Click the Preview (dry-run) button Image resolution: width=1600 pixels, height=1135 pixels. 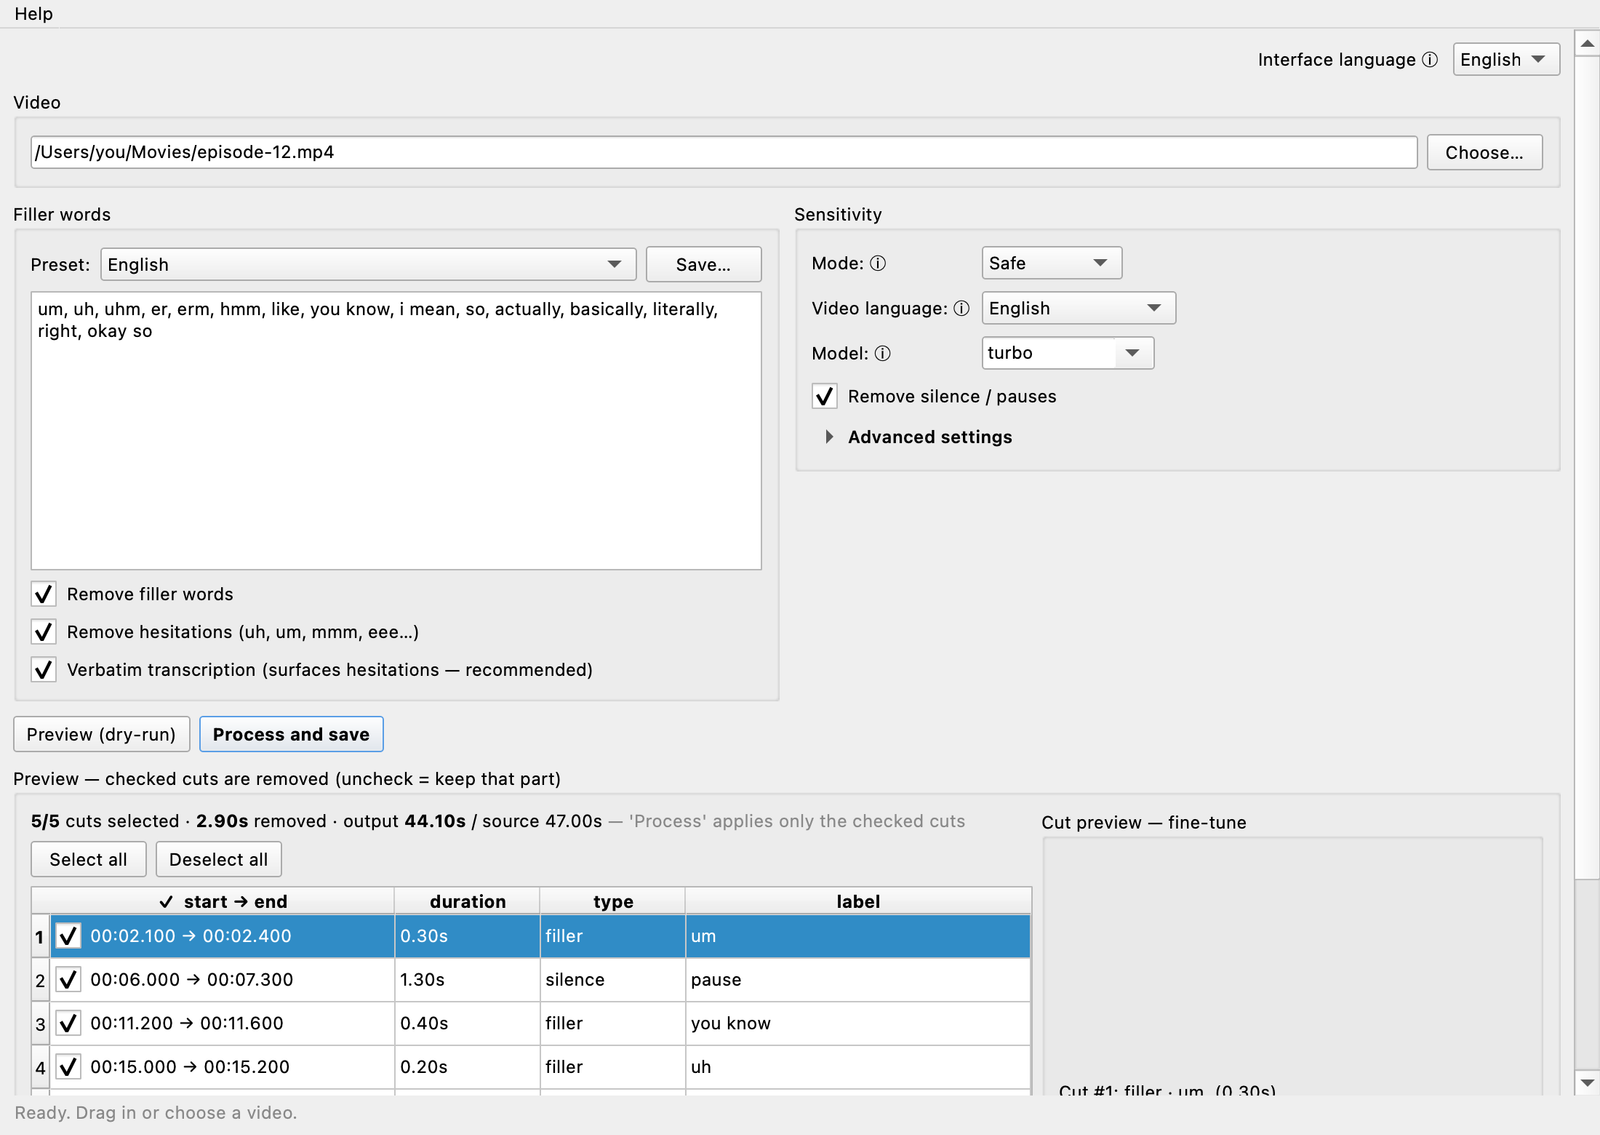pyautogui.click(x=101, y=734)
